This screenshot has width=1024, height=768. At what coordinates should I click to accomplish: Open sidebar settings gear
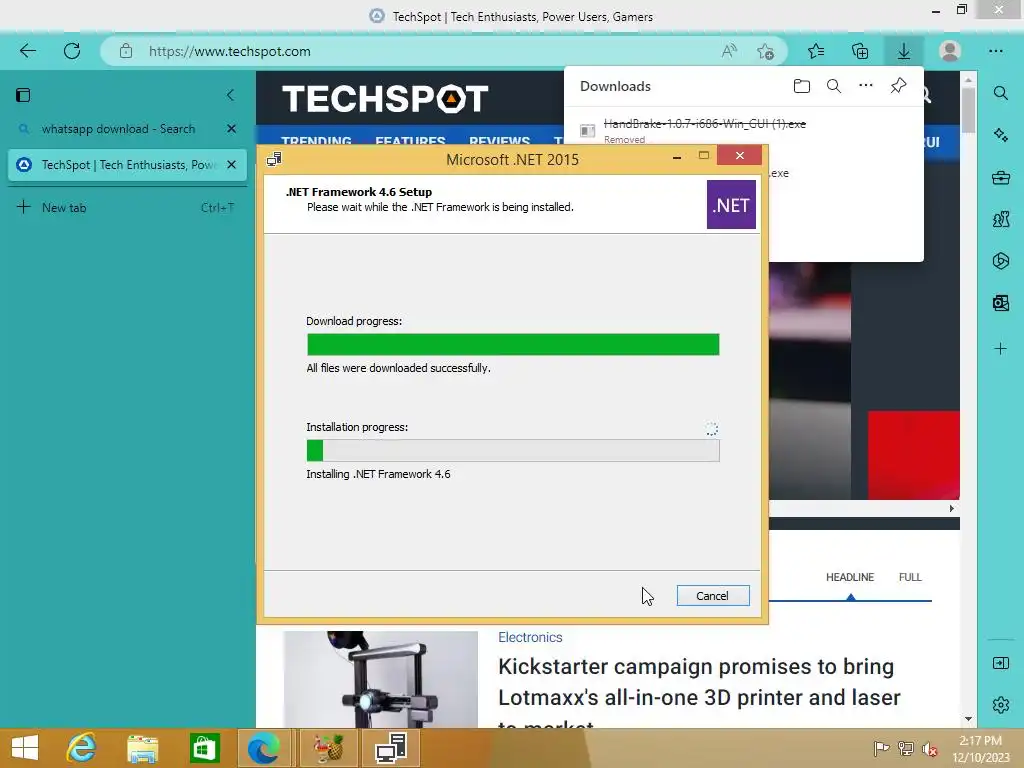(x=1000, y=705)
